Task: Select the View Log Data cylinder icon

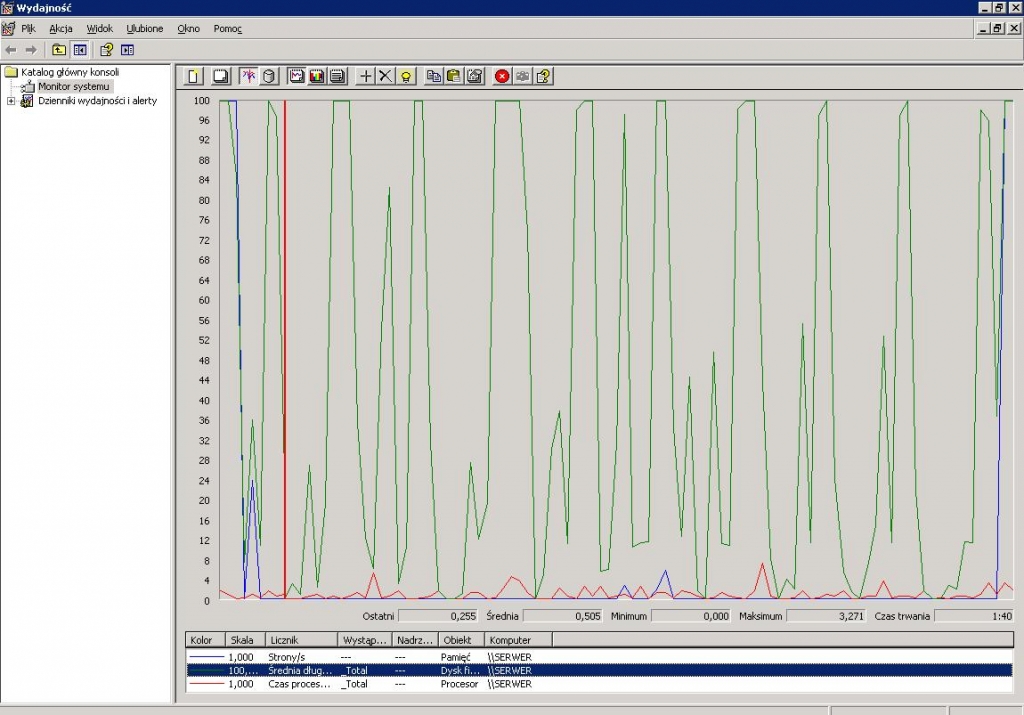Action: point(269,76)
